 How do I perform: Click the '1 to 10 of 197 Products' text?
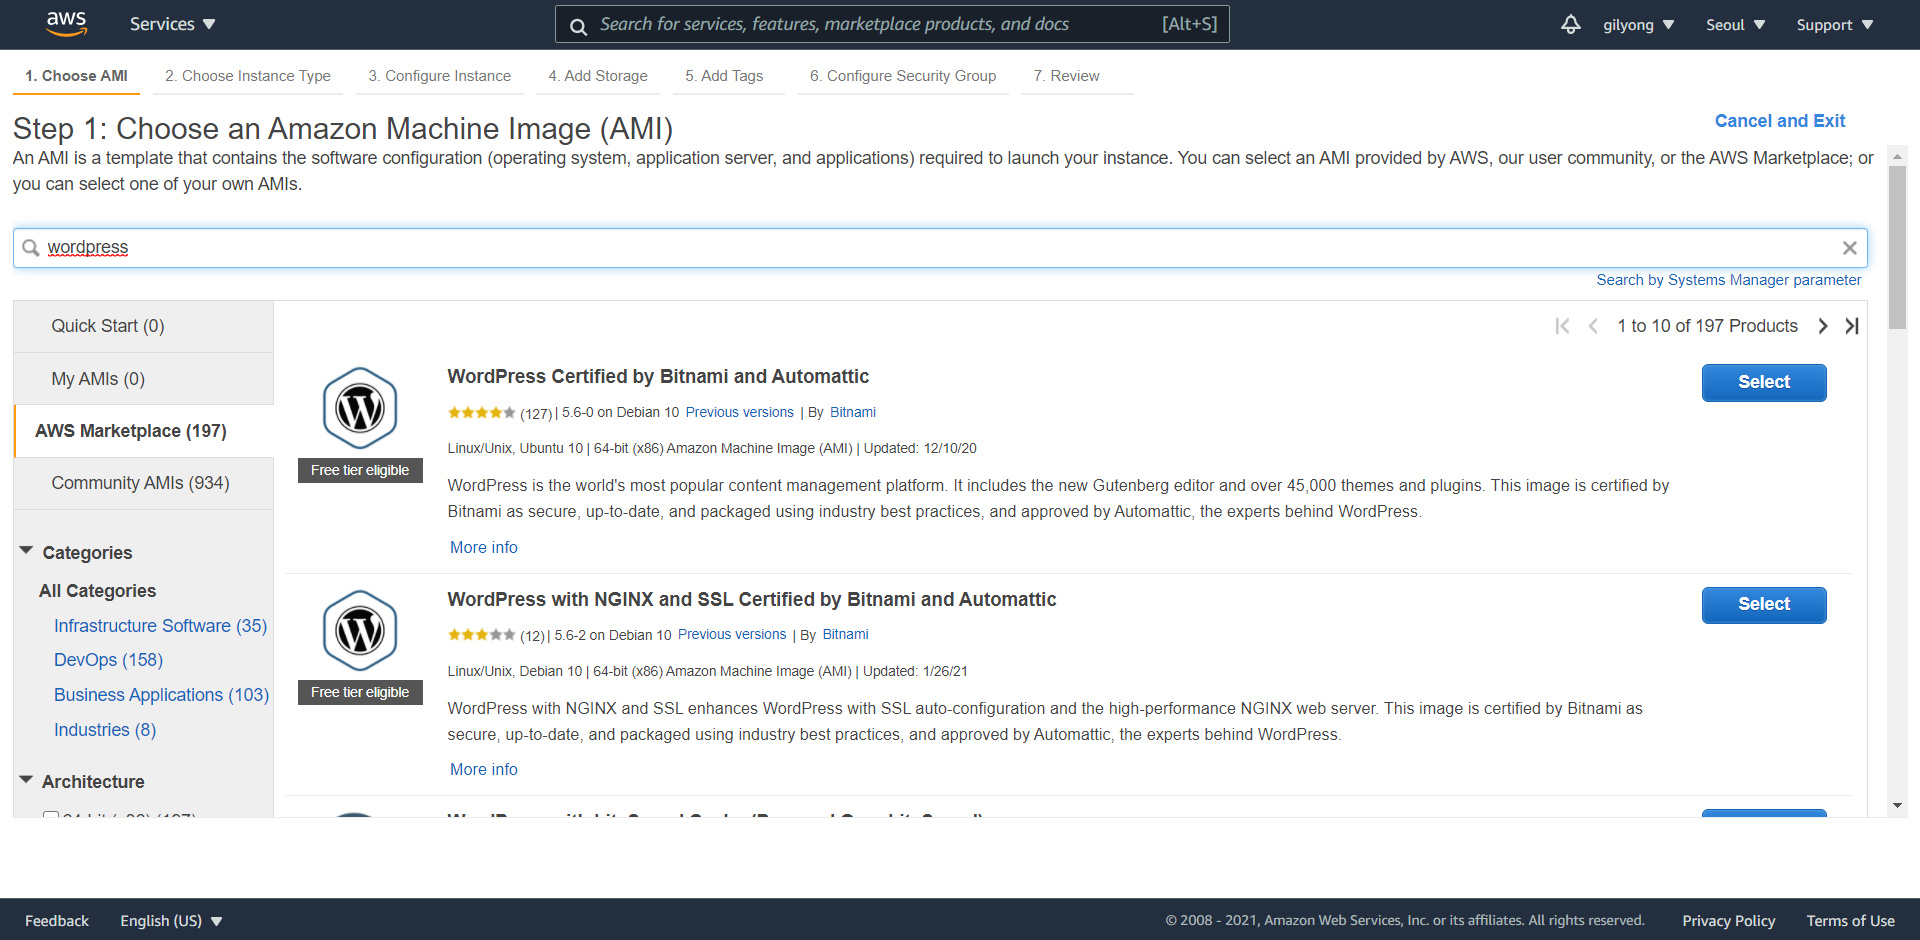tap(1707, 326)
